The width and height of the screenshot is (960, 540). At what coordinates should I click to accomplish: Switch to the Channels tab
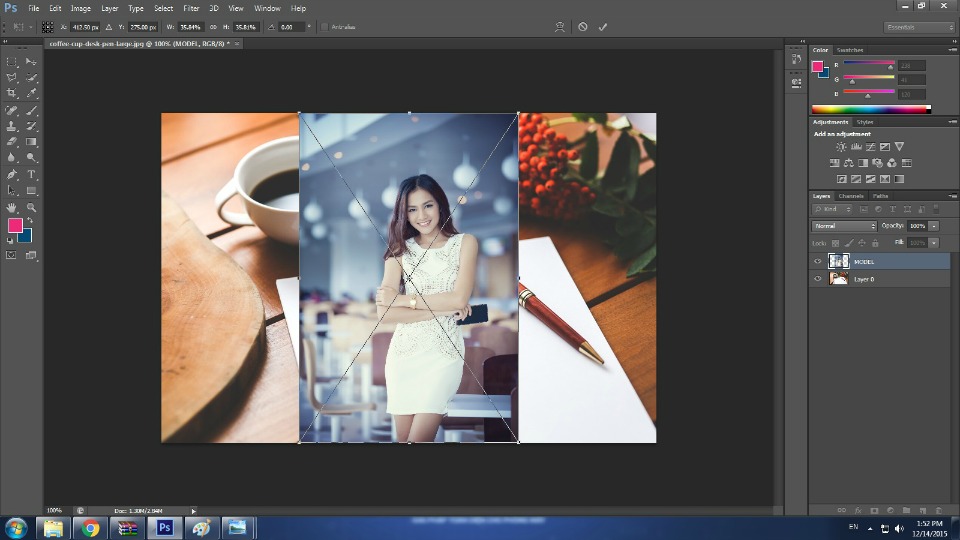pos(851,196)
